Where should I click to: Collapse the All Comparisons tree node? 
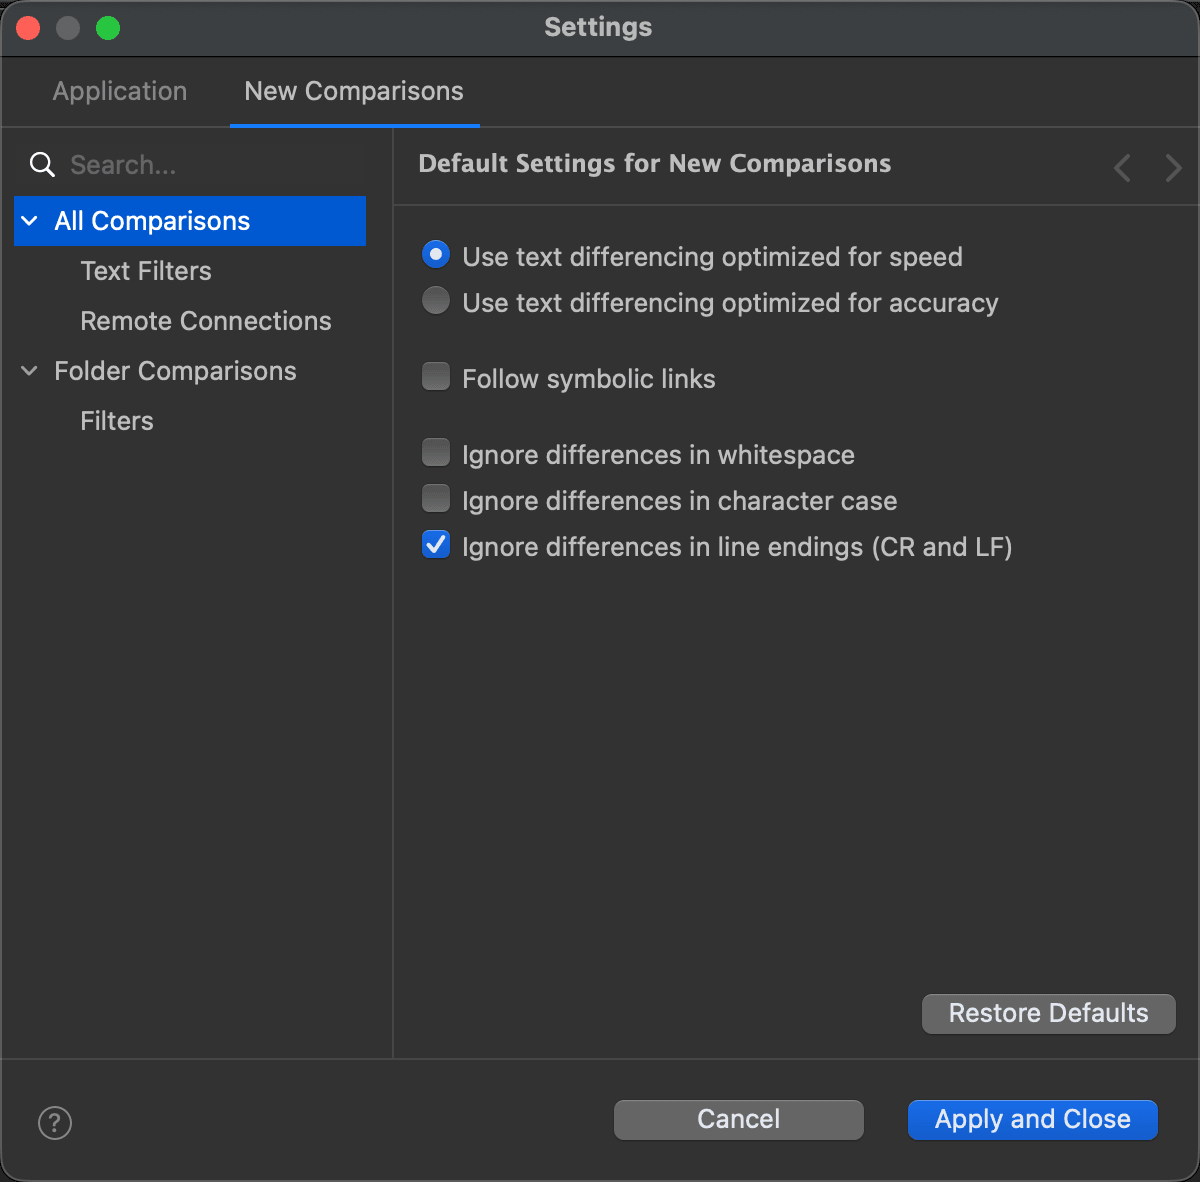(x=30, y=221)
